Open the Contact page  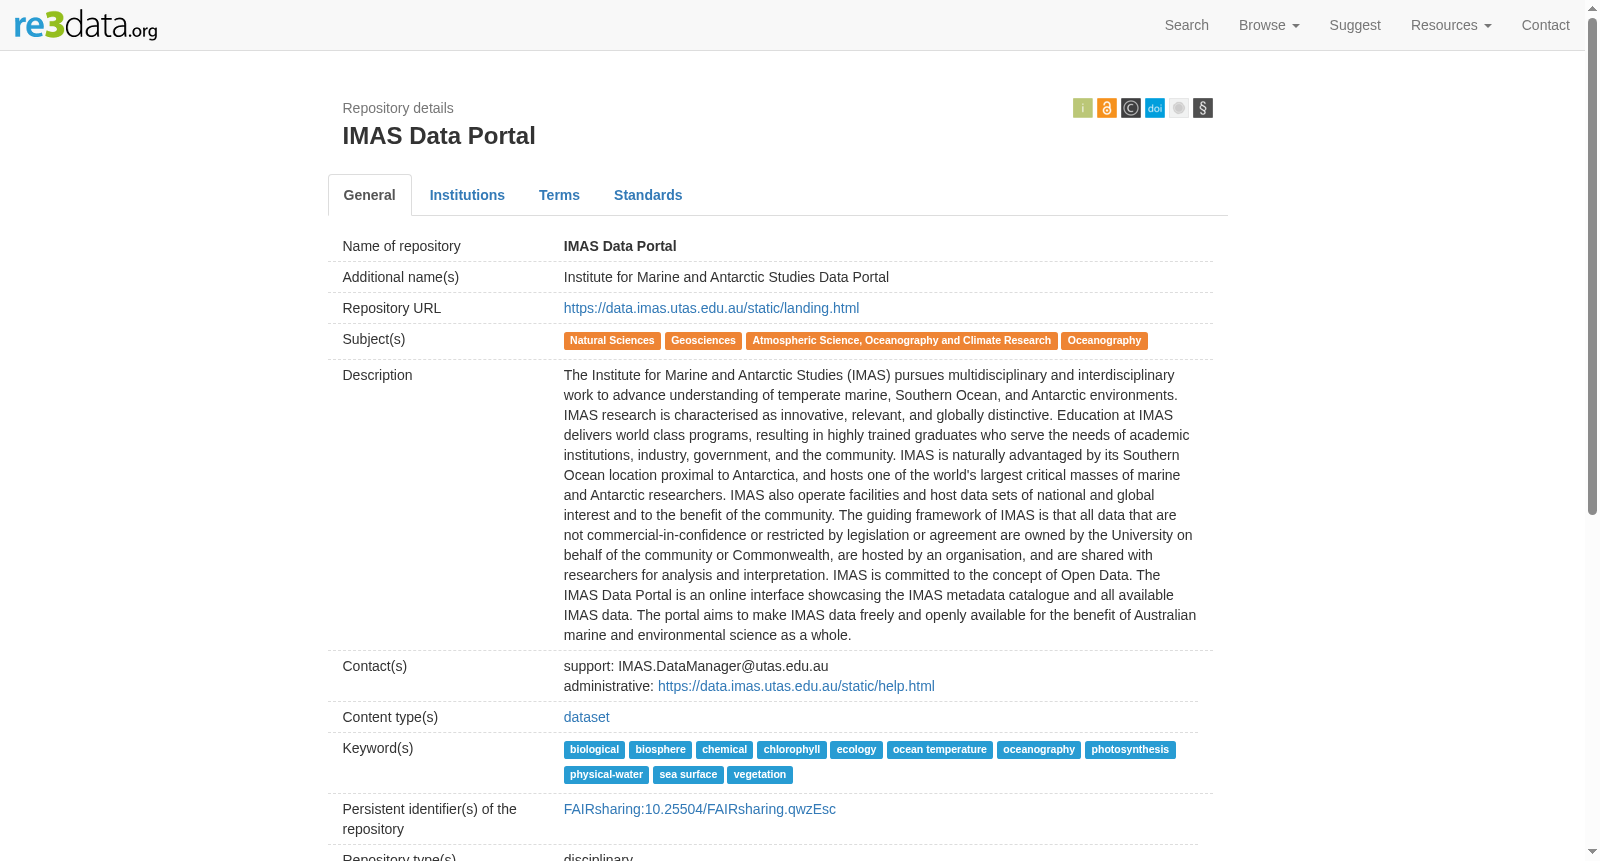[1545, 25]
